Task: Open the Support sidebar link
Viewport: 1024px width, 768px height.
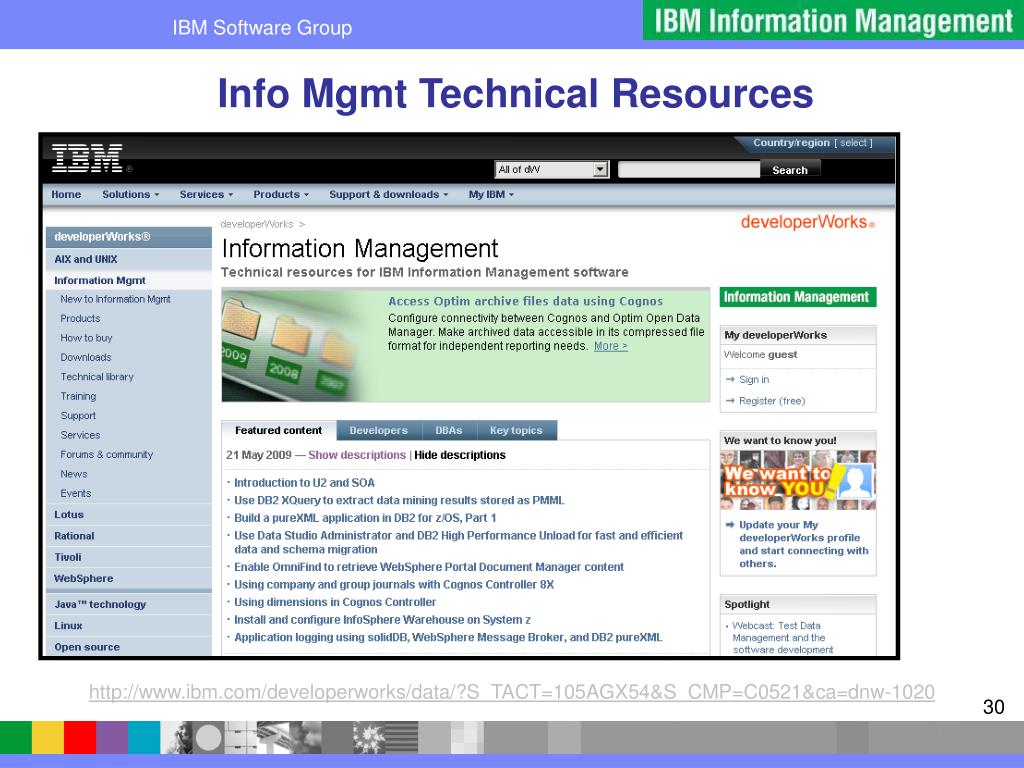Action: 78,415
